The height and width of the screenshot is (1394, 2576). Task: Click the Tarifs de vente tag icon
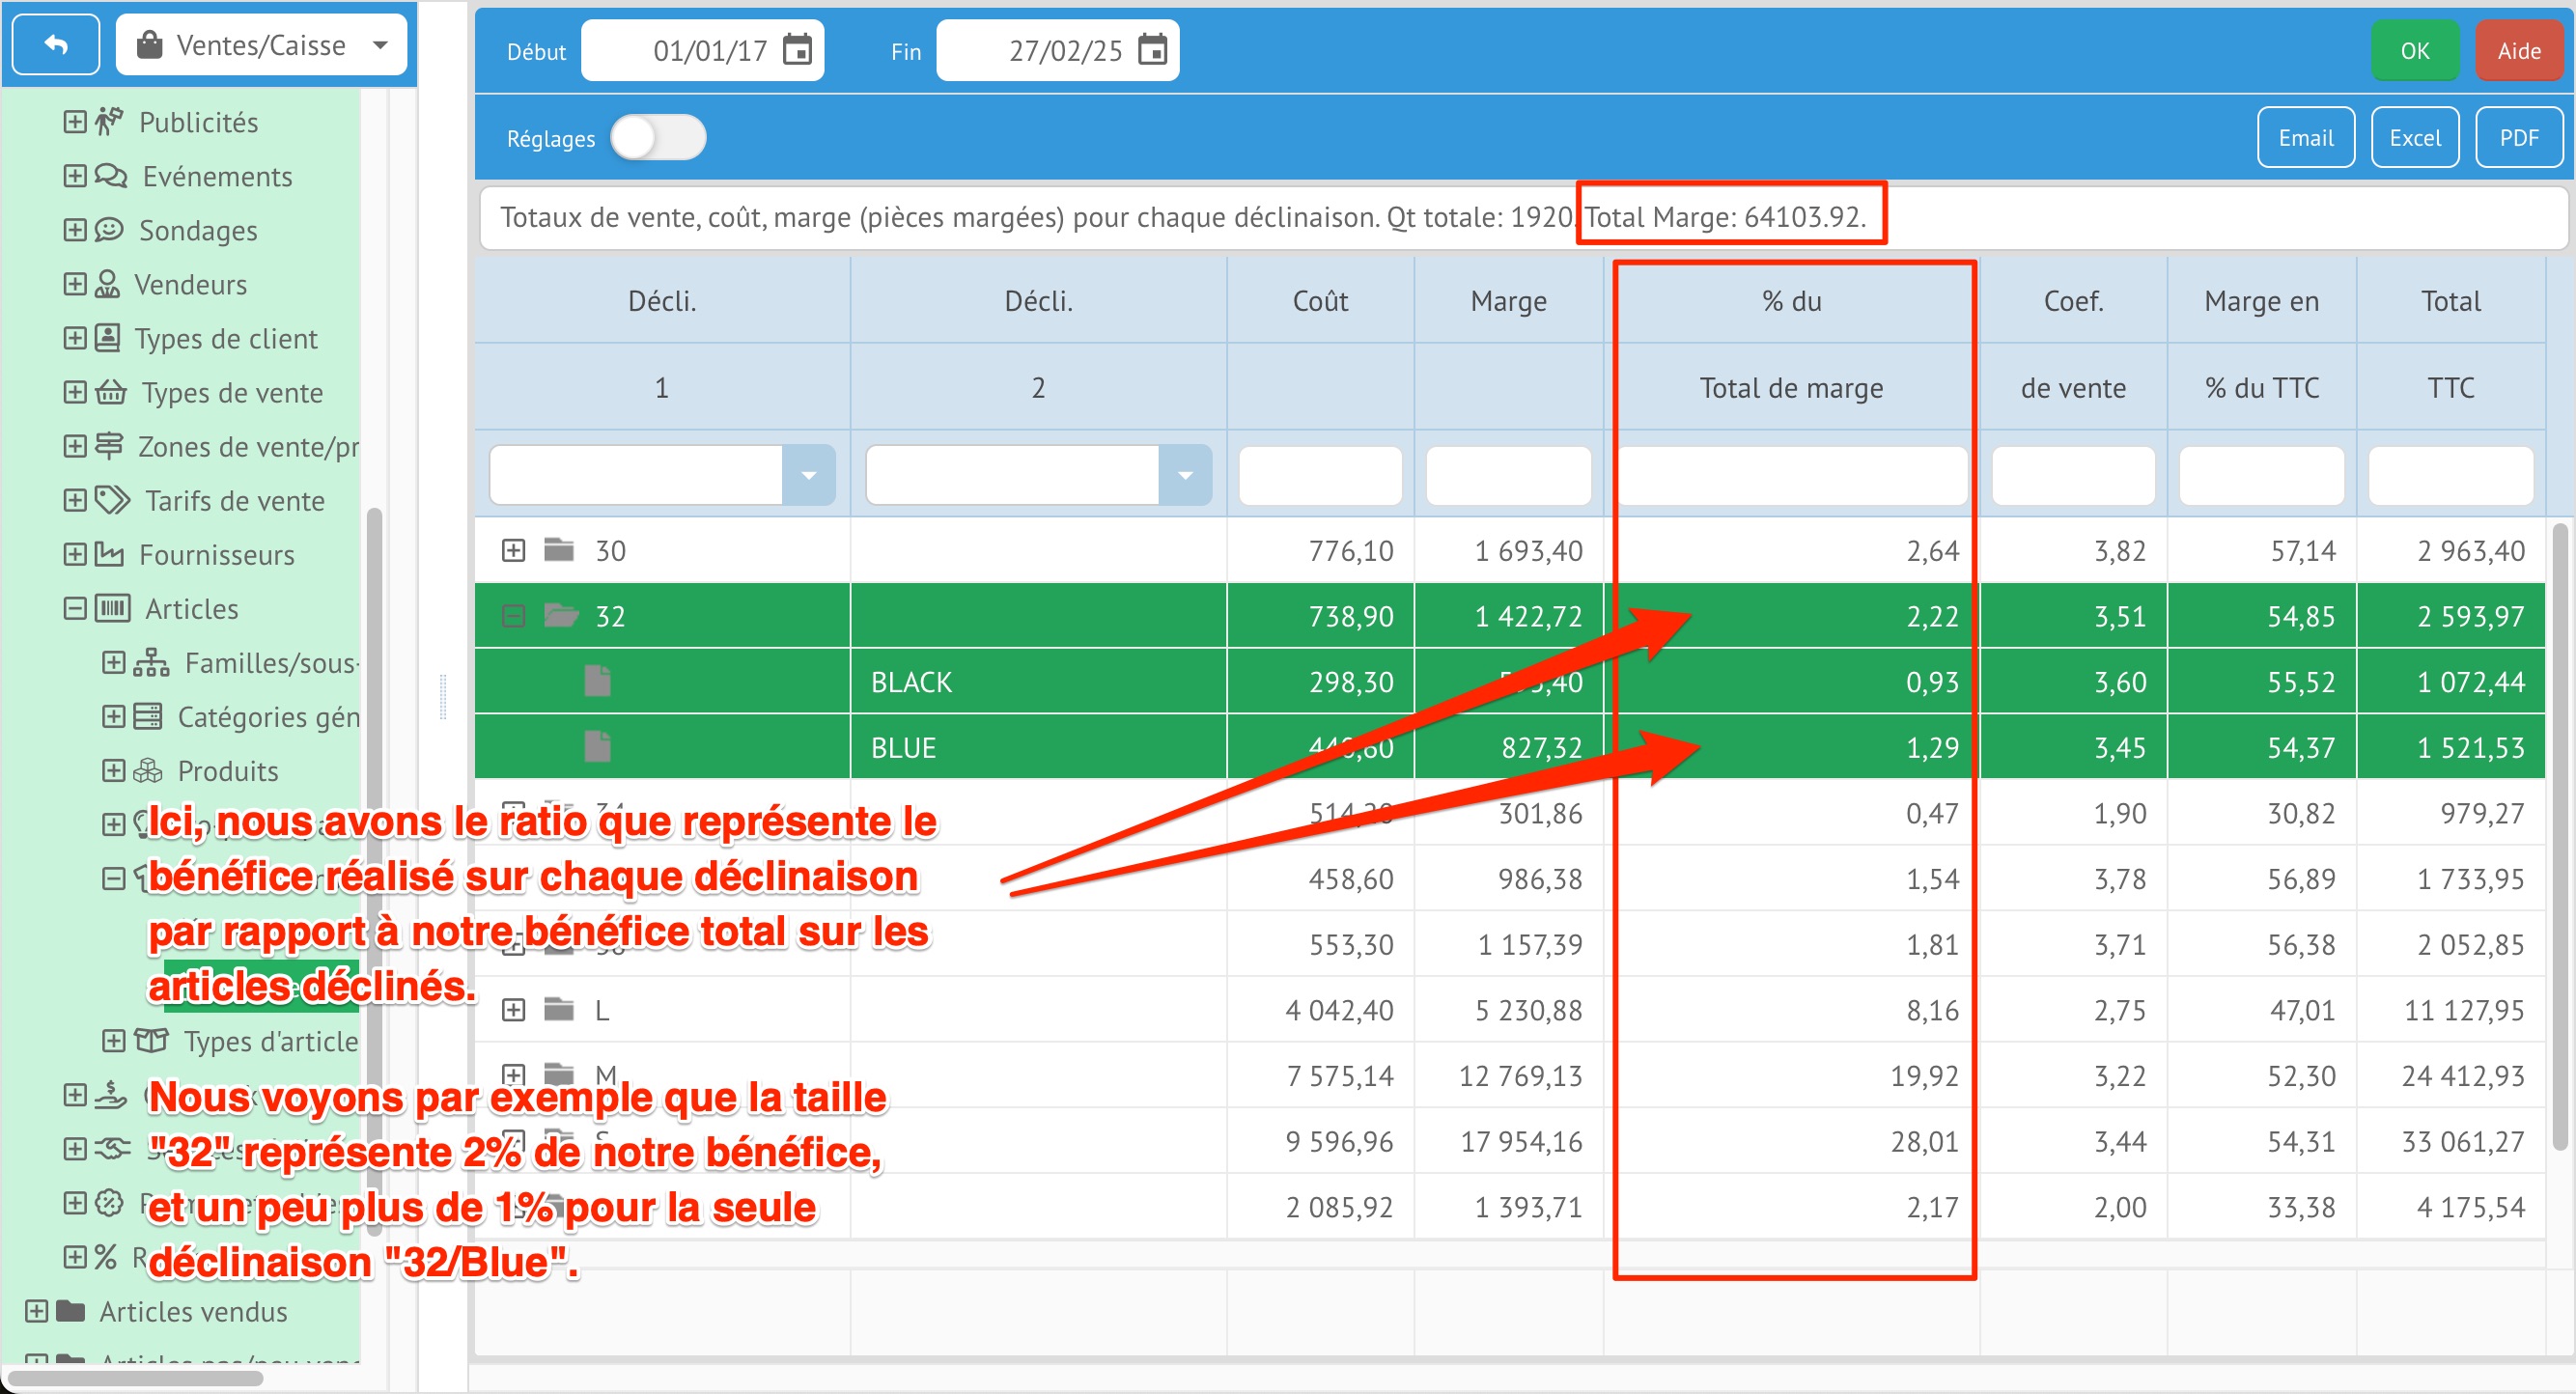click(x=112, y=500)
